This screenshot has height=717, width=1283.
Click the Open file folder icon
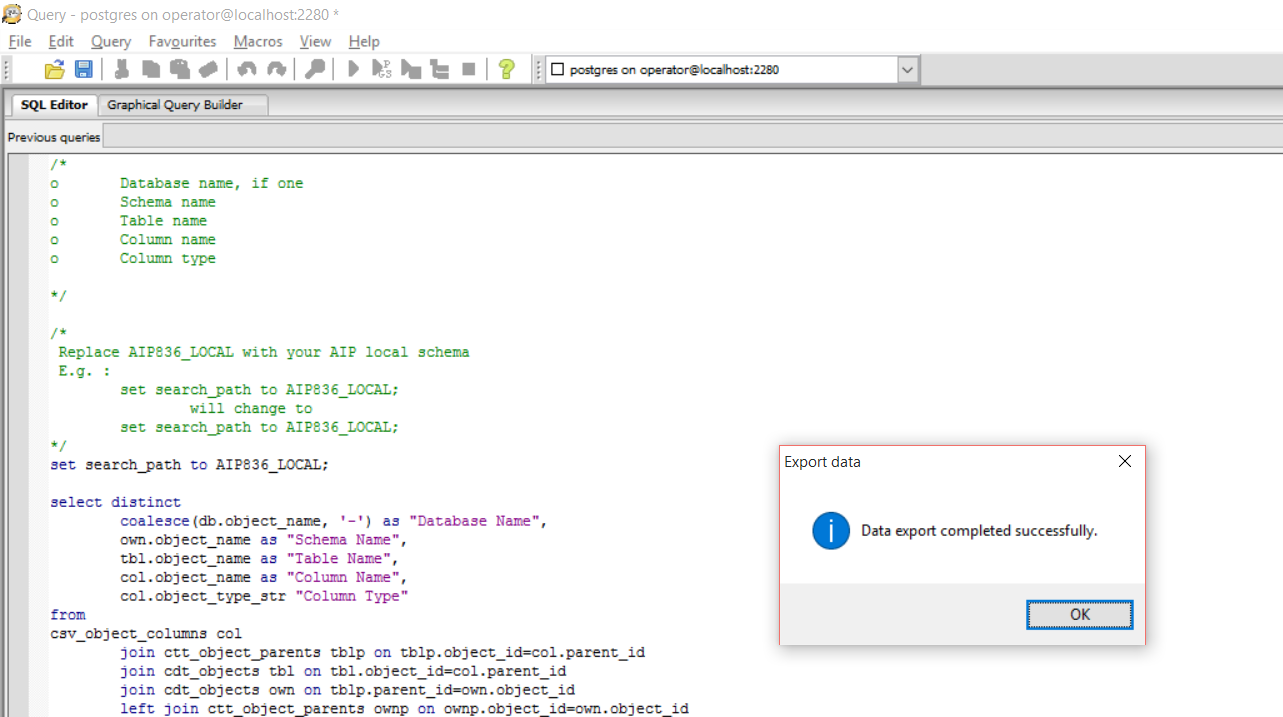pos(55,69)
